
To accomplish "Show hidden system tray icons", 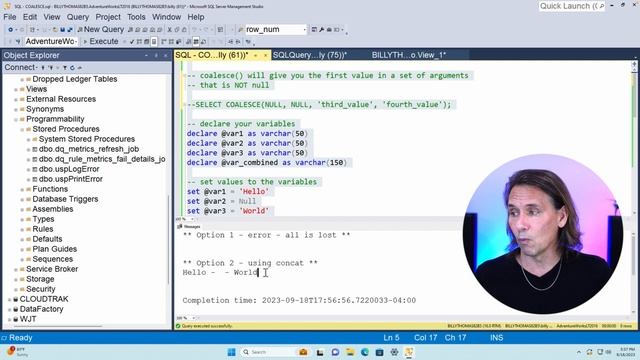I will click(x=579, y=352).
